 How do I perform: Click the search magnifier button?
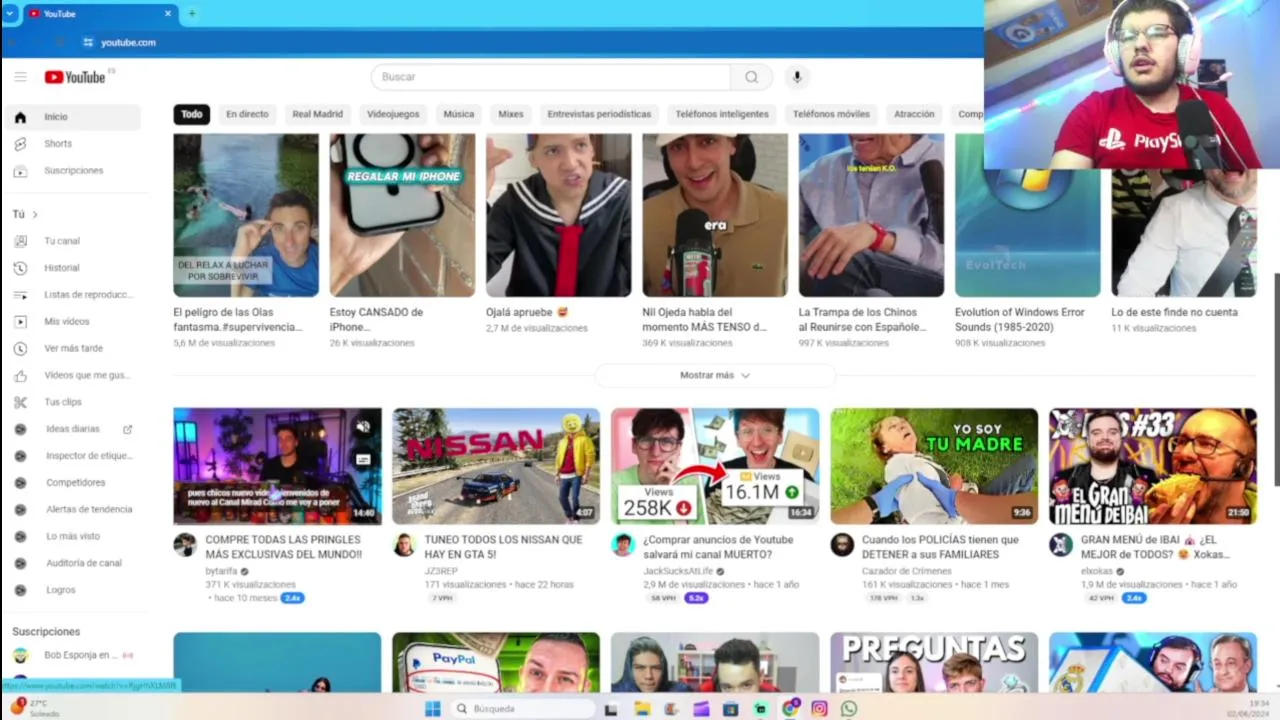tap(751, 77)
